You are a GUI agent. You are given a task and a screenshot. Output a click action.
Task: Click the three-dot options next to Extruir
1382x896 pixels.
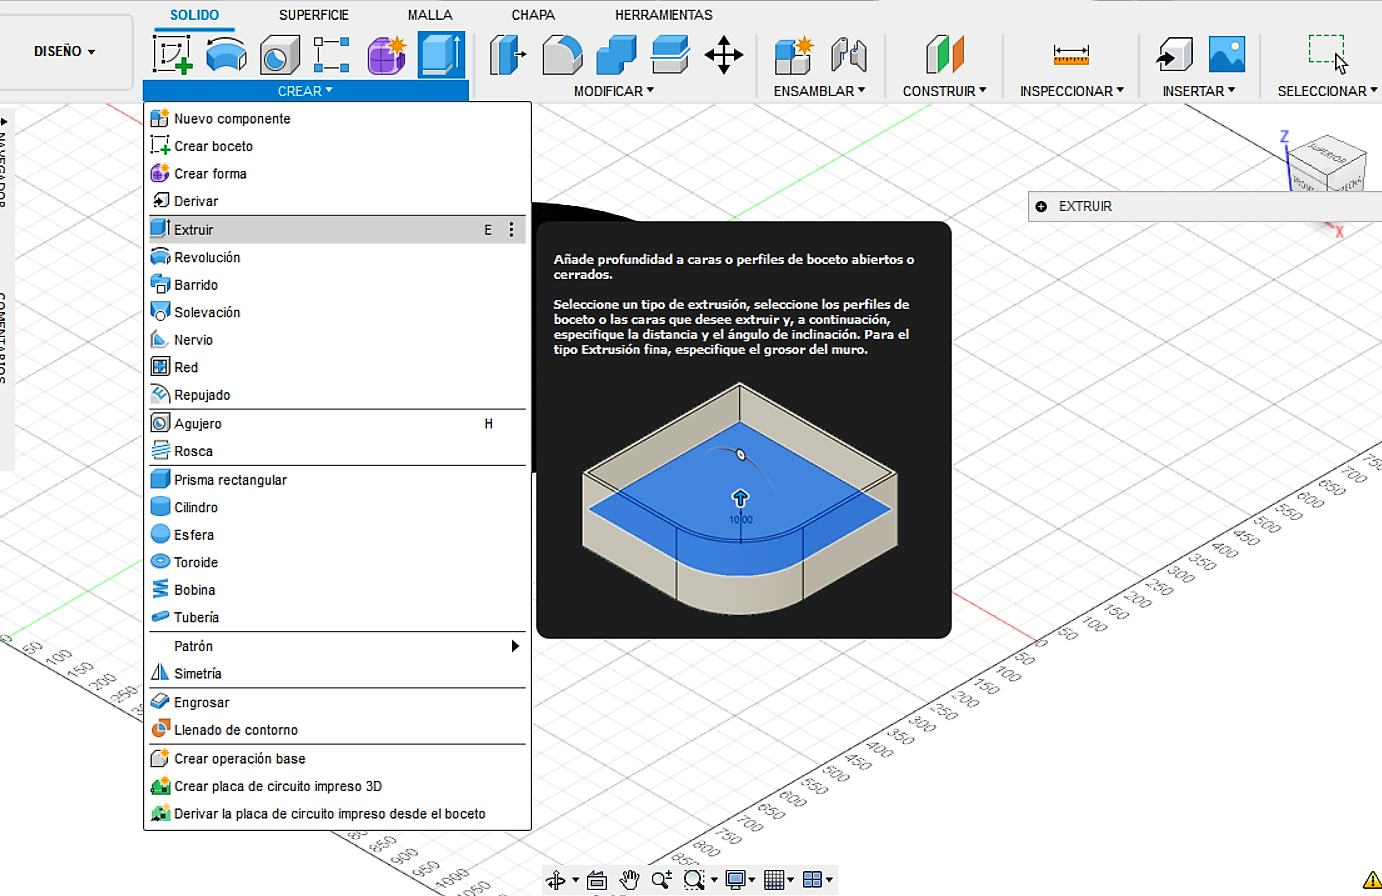[x=511, y=230]
